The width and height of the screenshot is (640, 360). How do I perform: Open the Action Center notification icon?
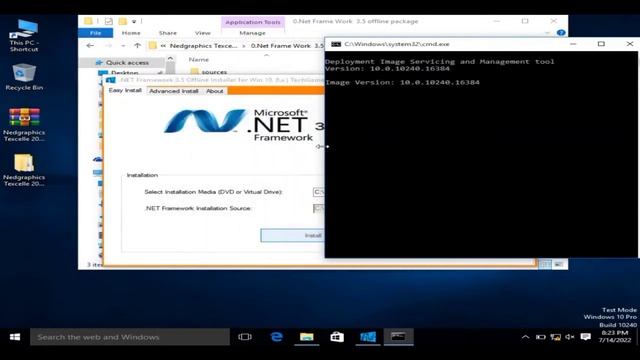click(x=586, y=337)
